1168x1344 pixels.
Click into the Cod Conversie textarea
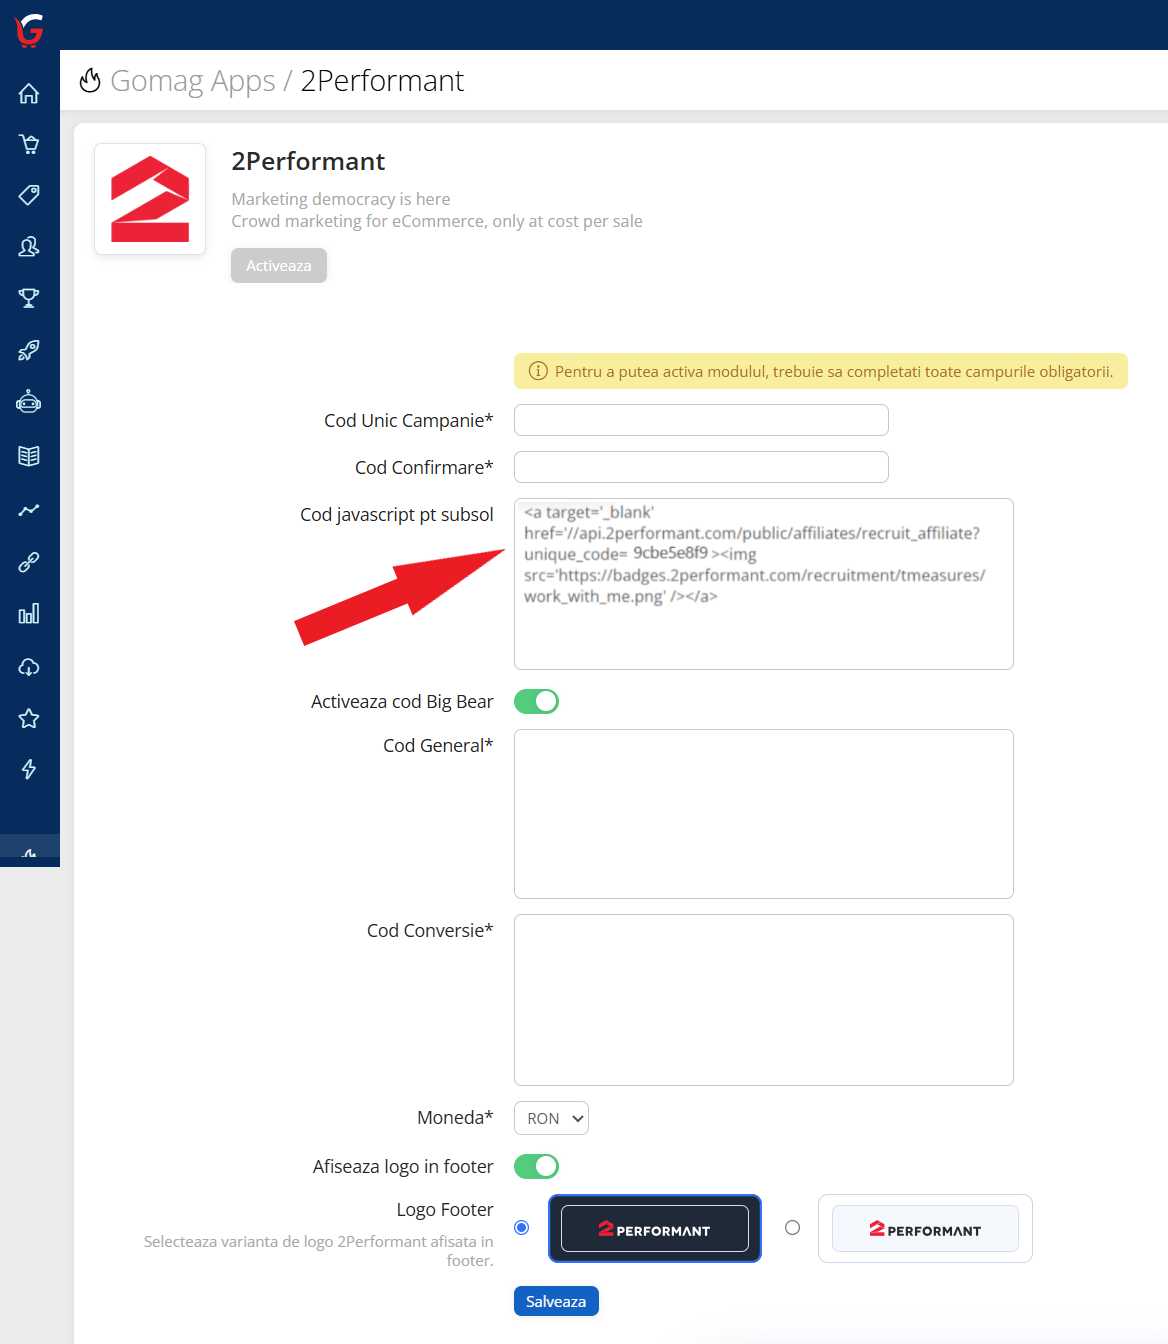[764, 1000]
